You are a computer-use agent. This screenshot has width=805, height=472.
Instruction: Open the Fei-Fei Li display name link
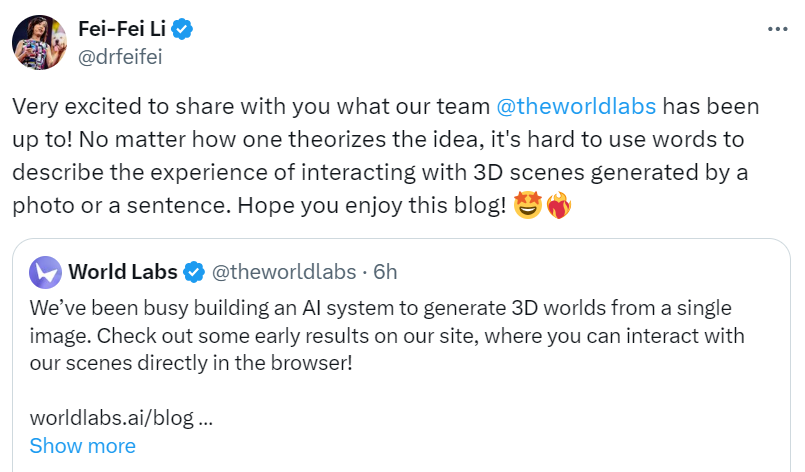pos(122,30)
